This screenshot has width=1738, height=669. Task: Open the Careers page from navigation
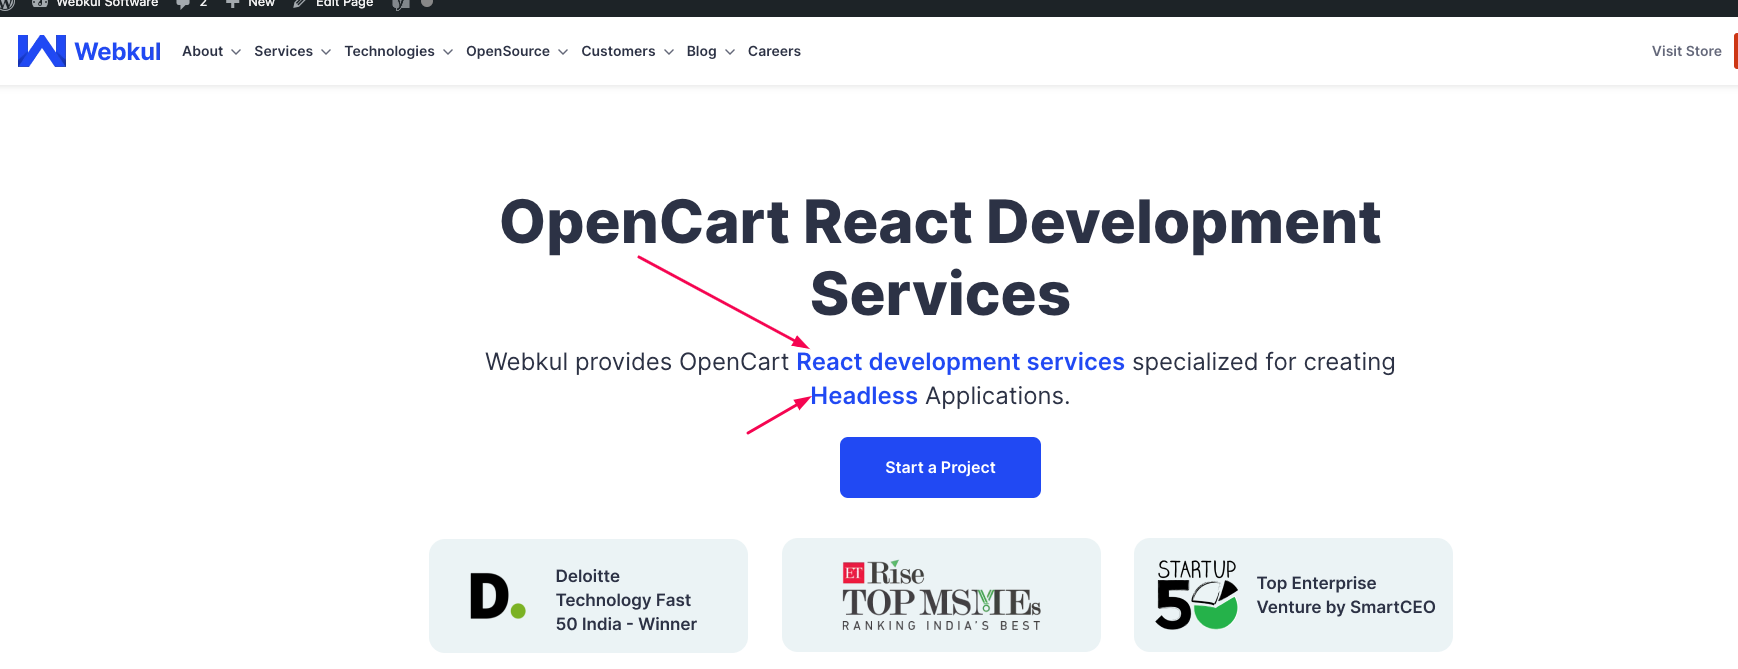[x=774, y=51]
